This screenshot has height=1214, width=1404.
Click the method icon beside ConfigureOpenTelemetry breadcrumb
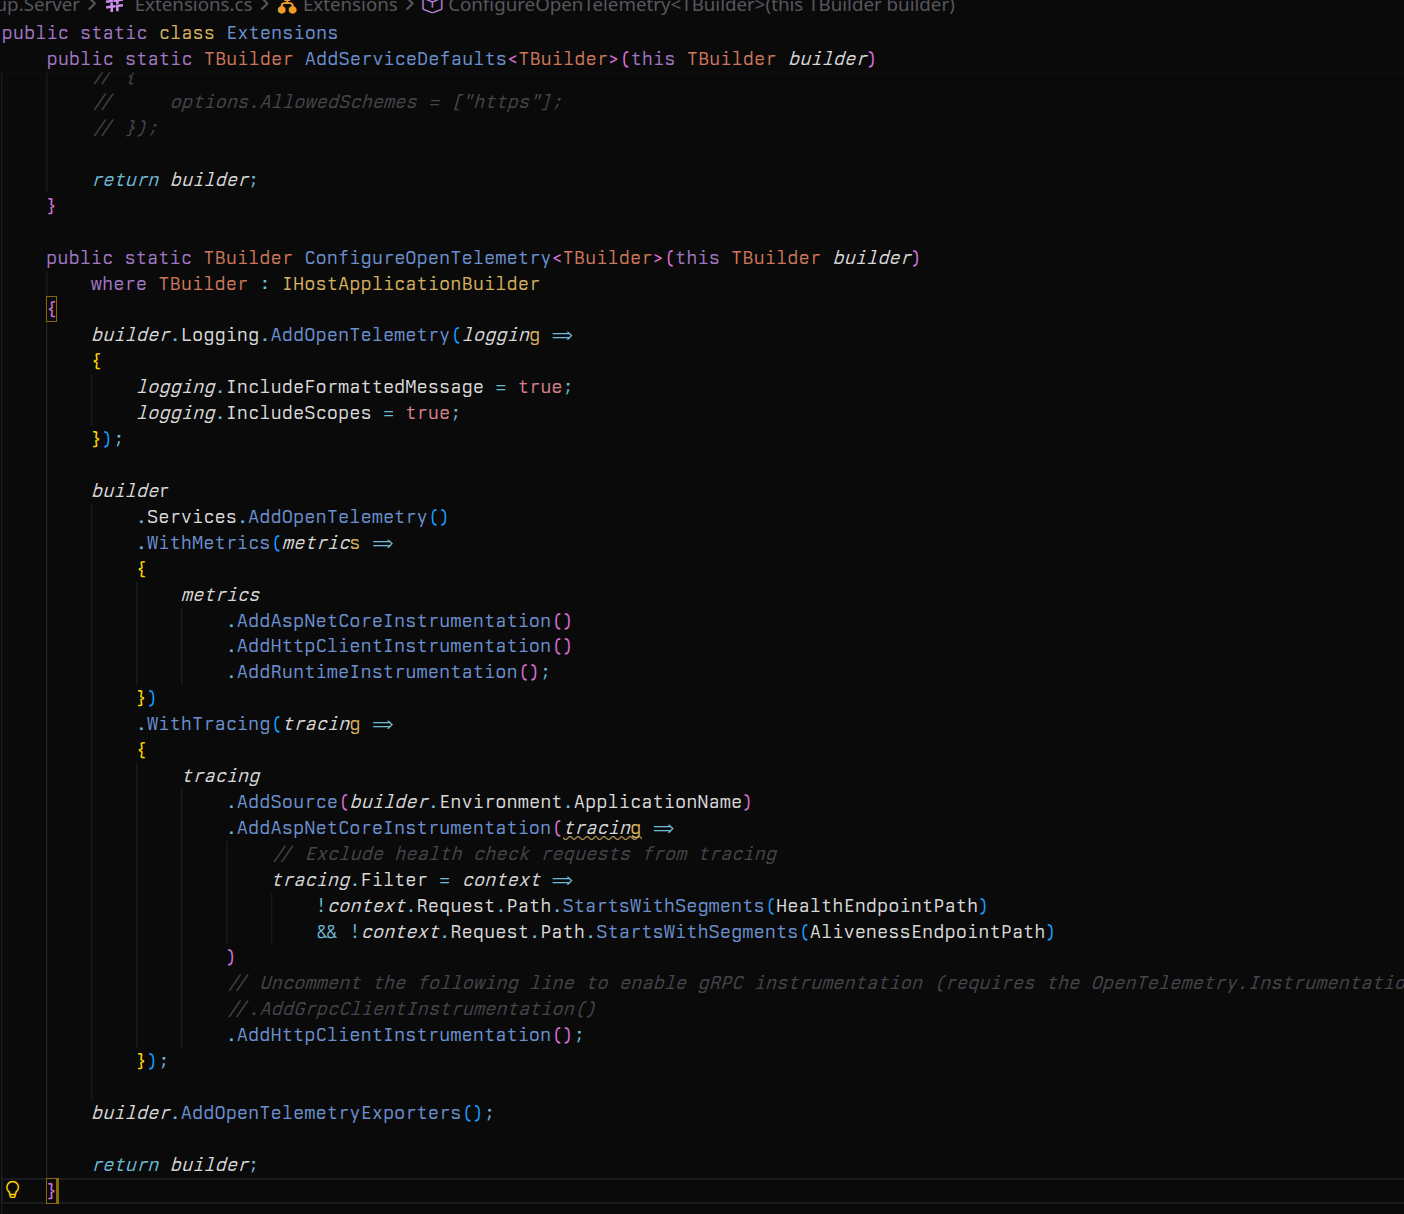coord(432,6)
